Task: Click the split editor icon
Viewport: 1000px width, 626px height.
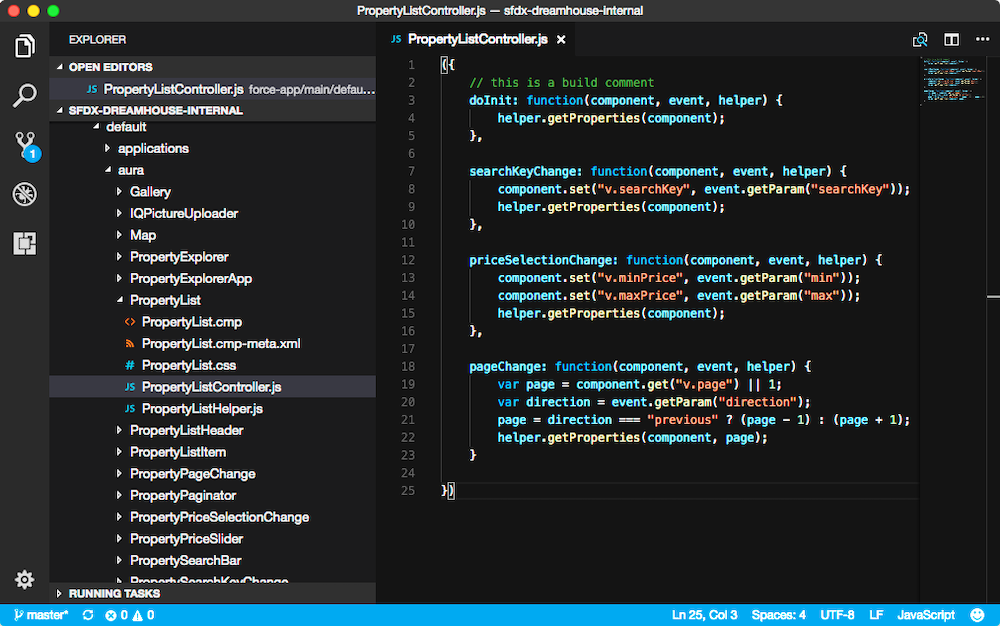Action: coord(951,40)
